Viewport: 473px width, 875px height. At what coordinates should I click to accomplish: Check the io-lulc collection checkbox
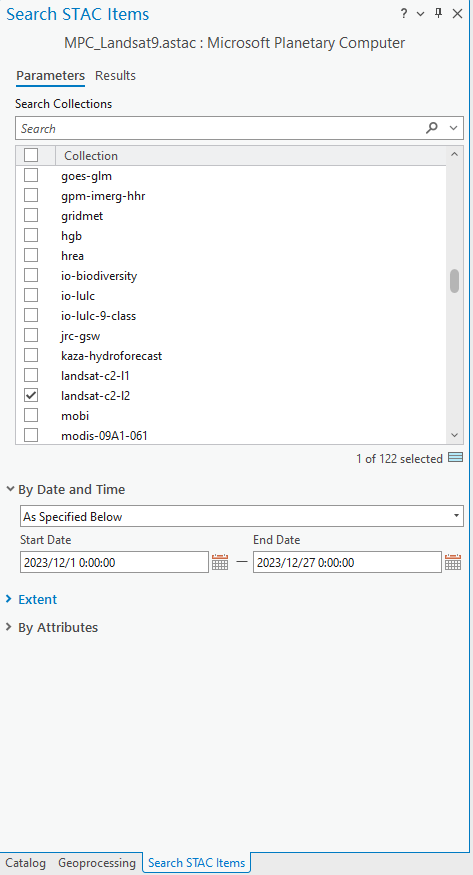pyautogui.click(x=31, y=295)
